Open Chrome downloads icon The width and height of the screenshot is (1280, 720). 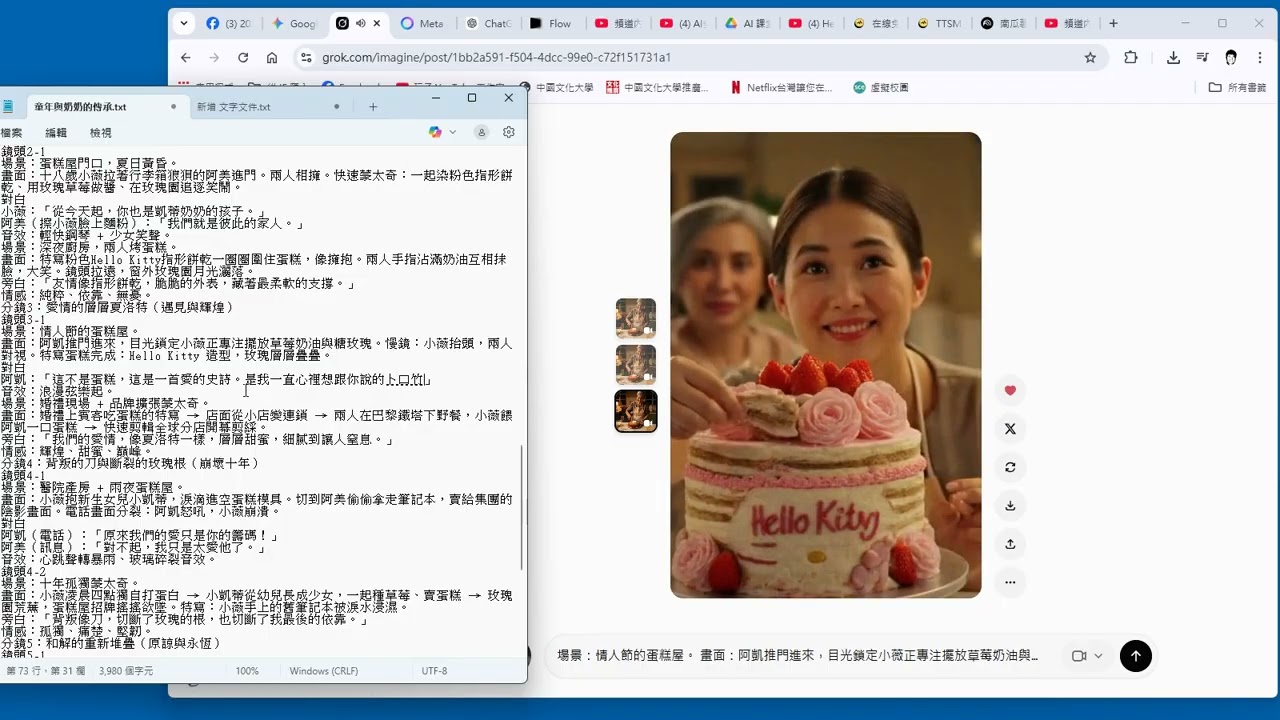tap(1173, 58)
